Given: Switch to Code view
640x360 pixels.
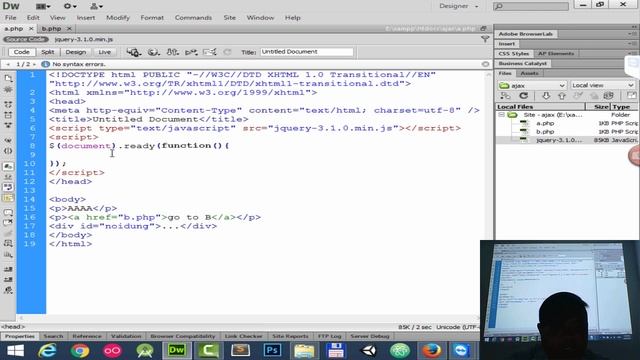Looking at the screenshot, I should (x=21, y=52).
